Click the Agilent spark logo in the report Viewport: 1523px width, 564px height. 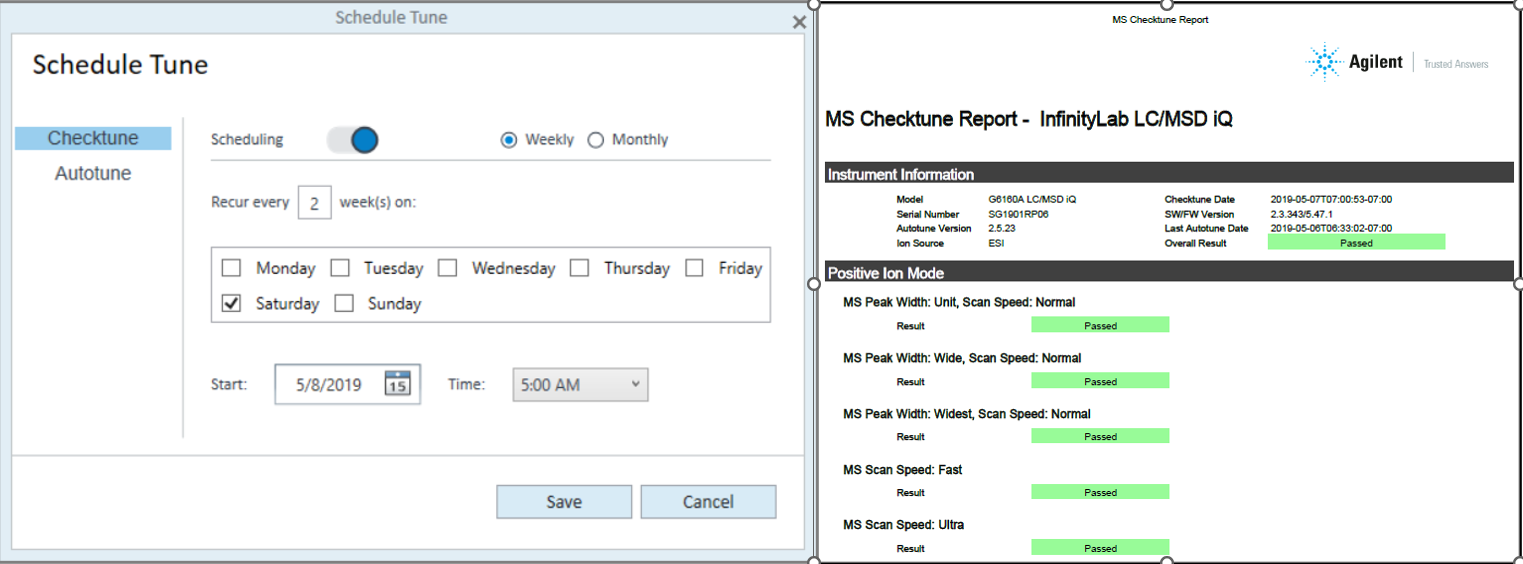click(x=1324, y=62)
